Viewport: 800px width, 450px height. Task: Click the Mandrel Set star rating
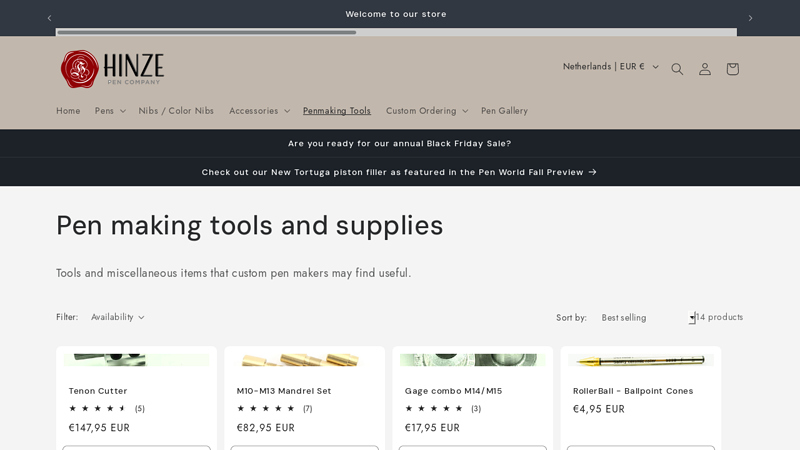[x=265, y=408]
